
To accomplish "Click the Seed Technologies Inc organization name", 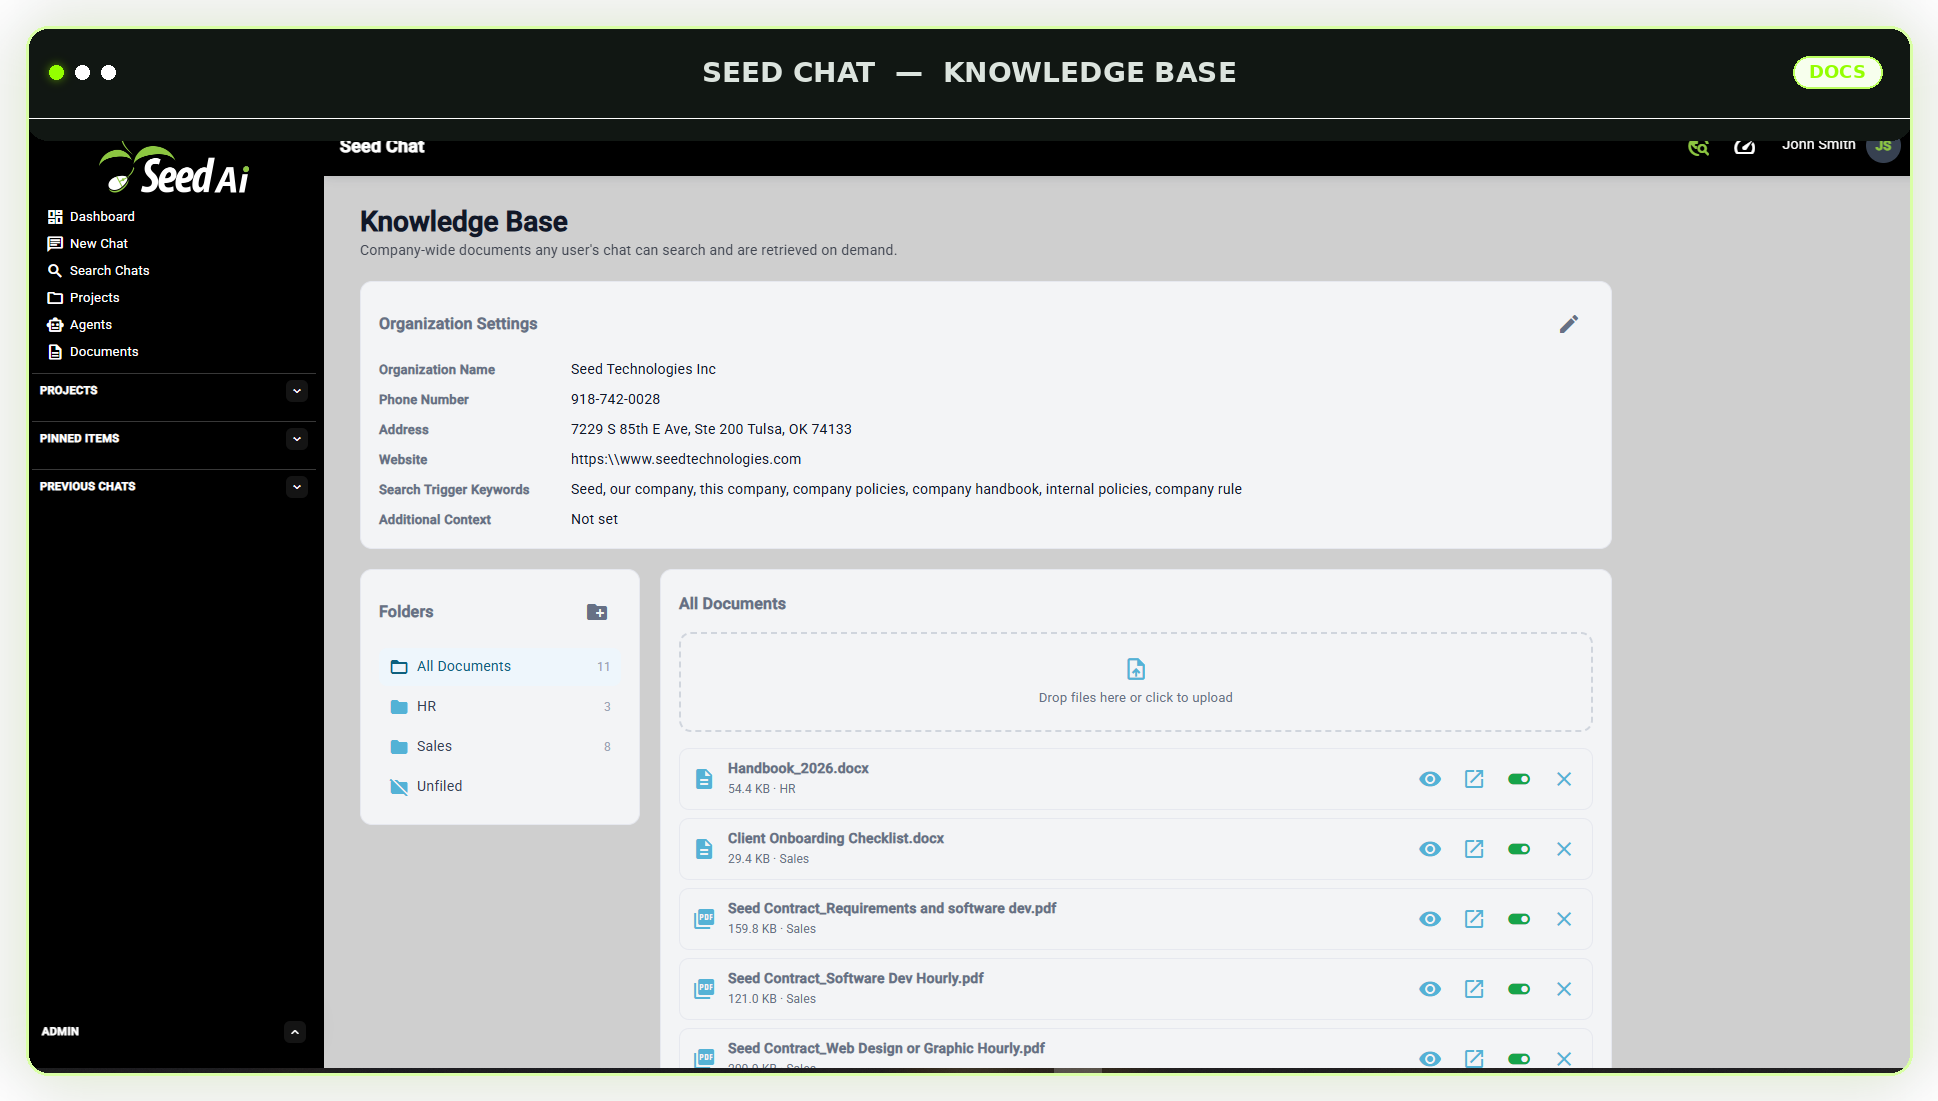I will click(x=643, y=369).
